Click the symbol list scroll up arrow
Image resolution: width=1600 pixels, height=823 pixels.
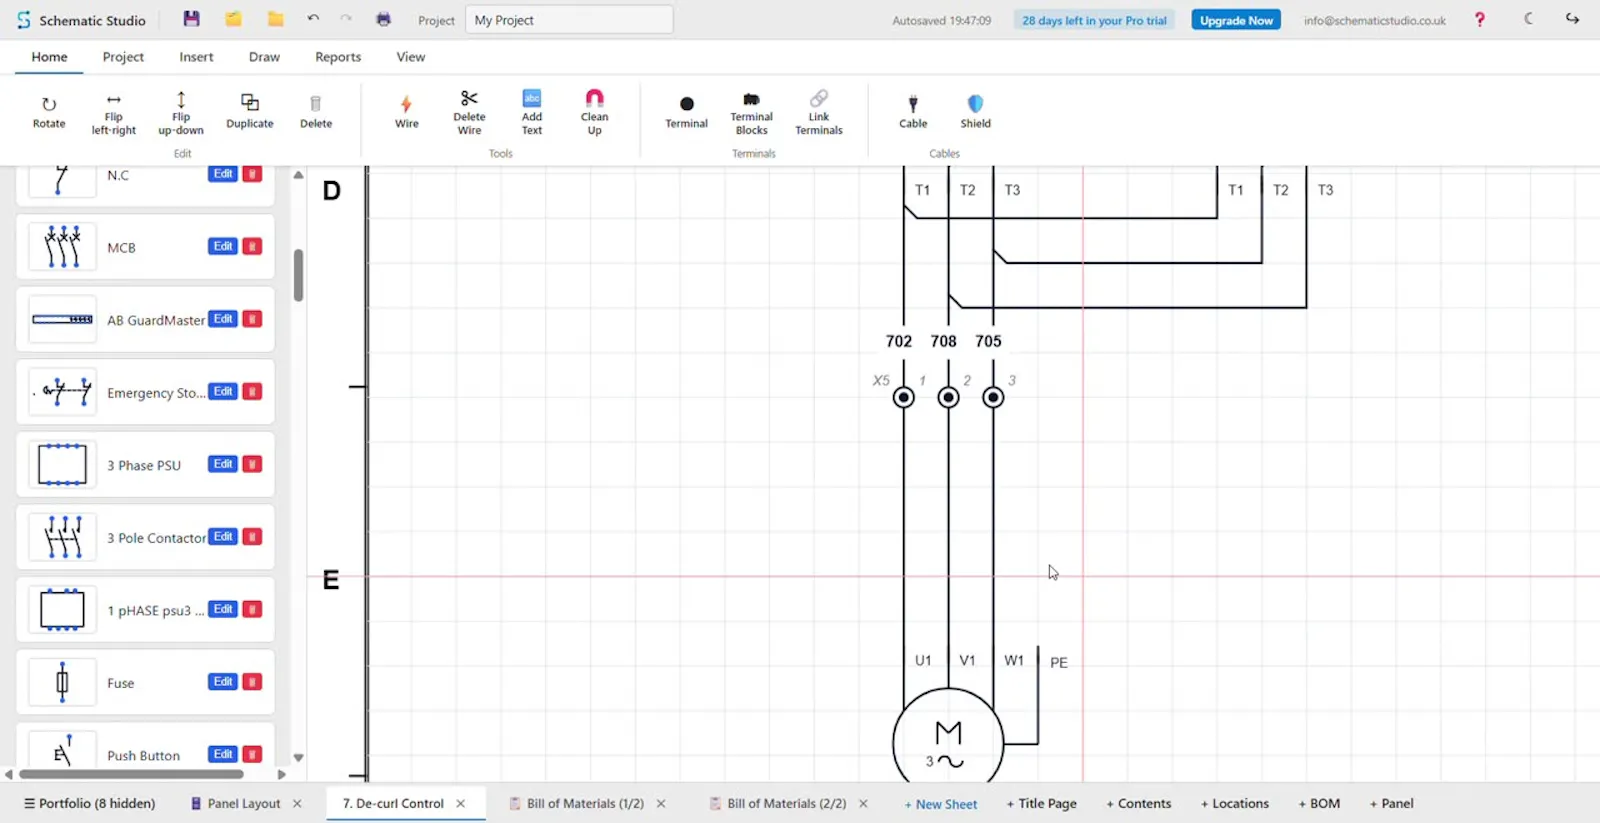pos(298,175)
